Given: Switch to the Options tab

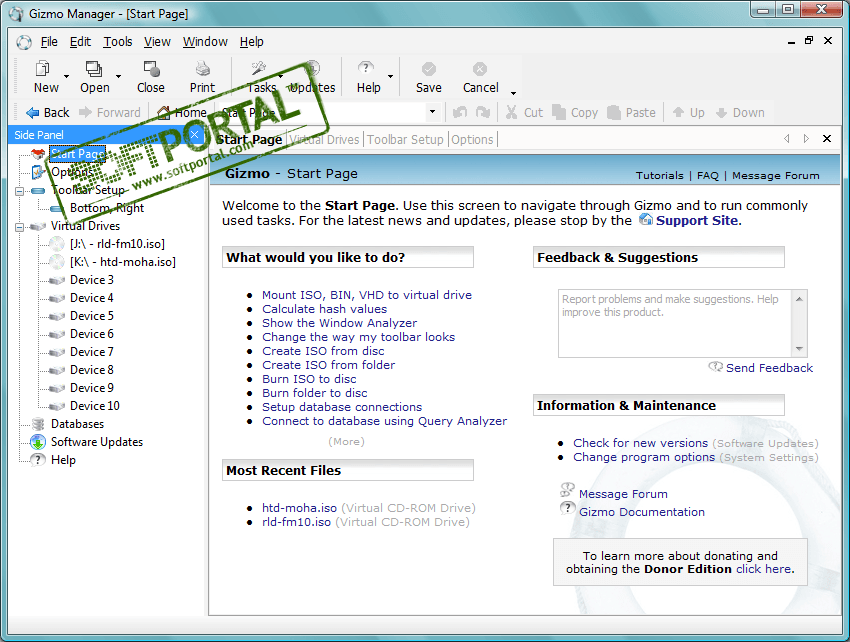Looking at the screenshot, I should [x=472, y=139].
